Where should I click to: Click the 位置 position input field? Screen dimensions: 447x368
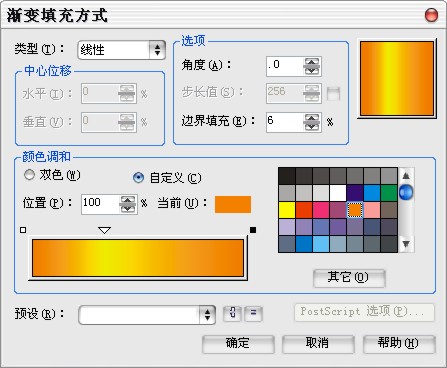click(100, 204)
